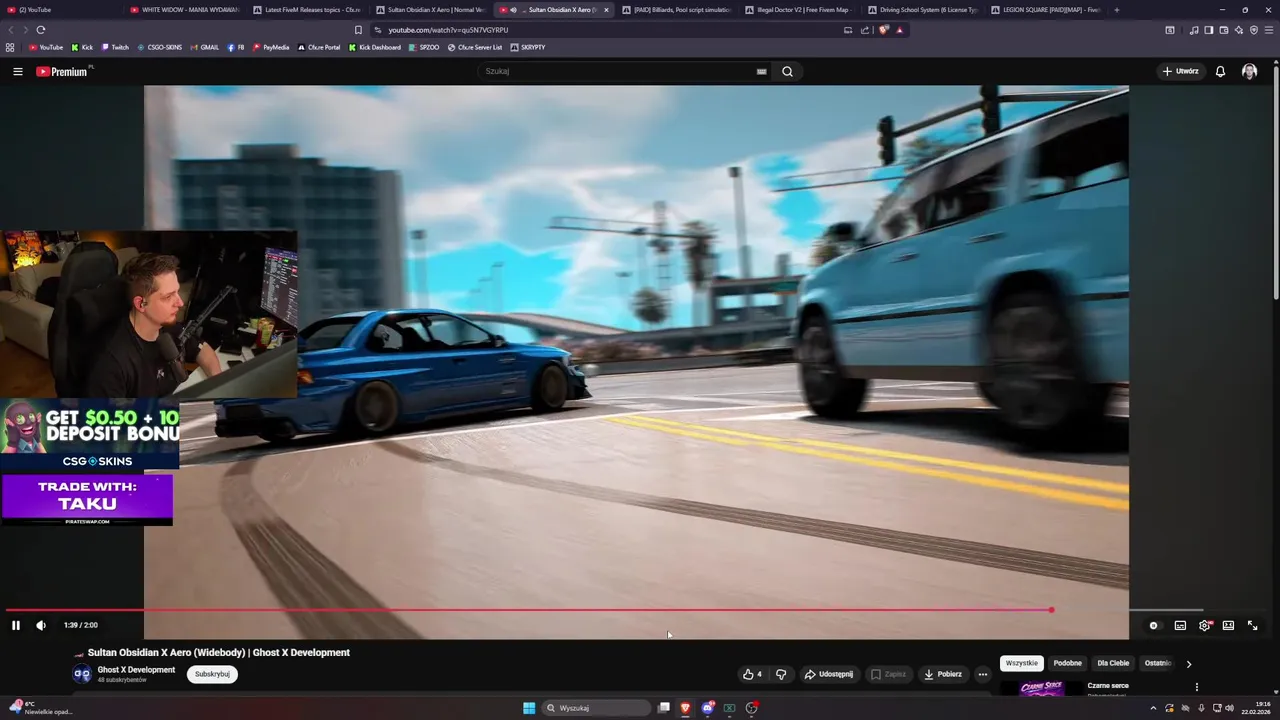
Task: Click the Utwórz create button
Action: point(1180,71)
